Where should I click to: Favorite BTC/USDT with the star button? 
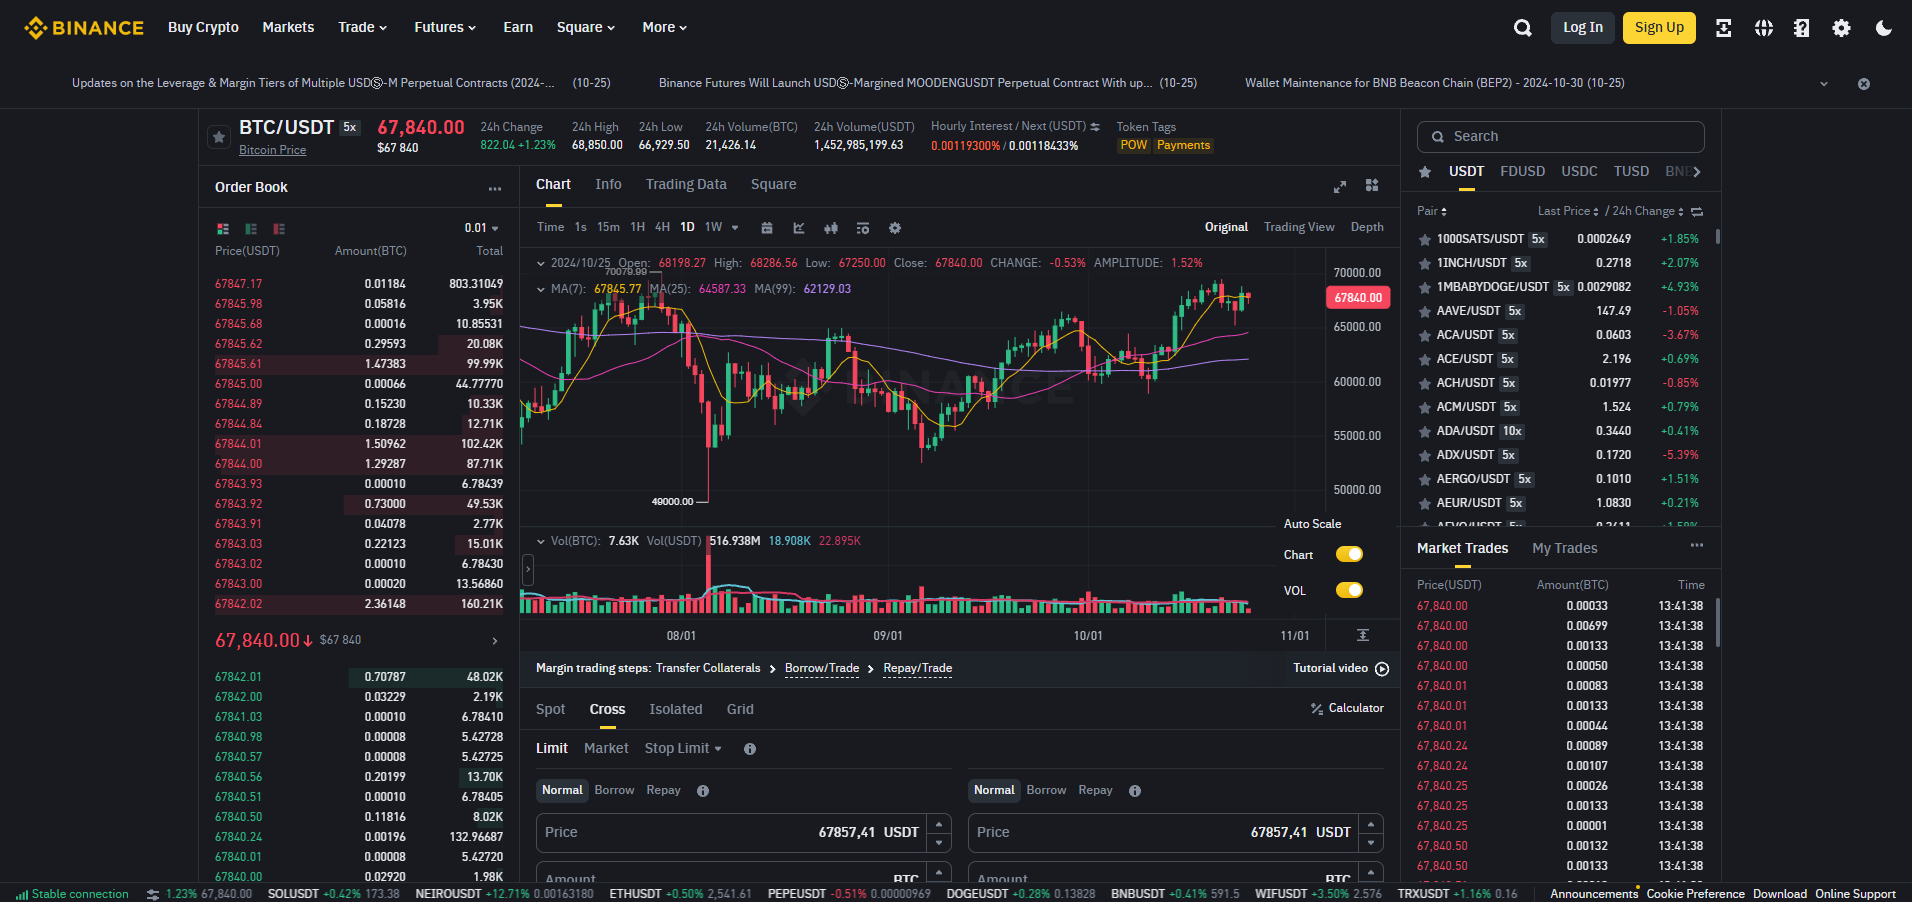(x=219, y=138)
